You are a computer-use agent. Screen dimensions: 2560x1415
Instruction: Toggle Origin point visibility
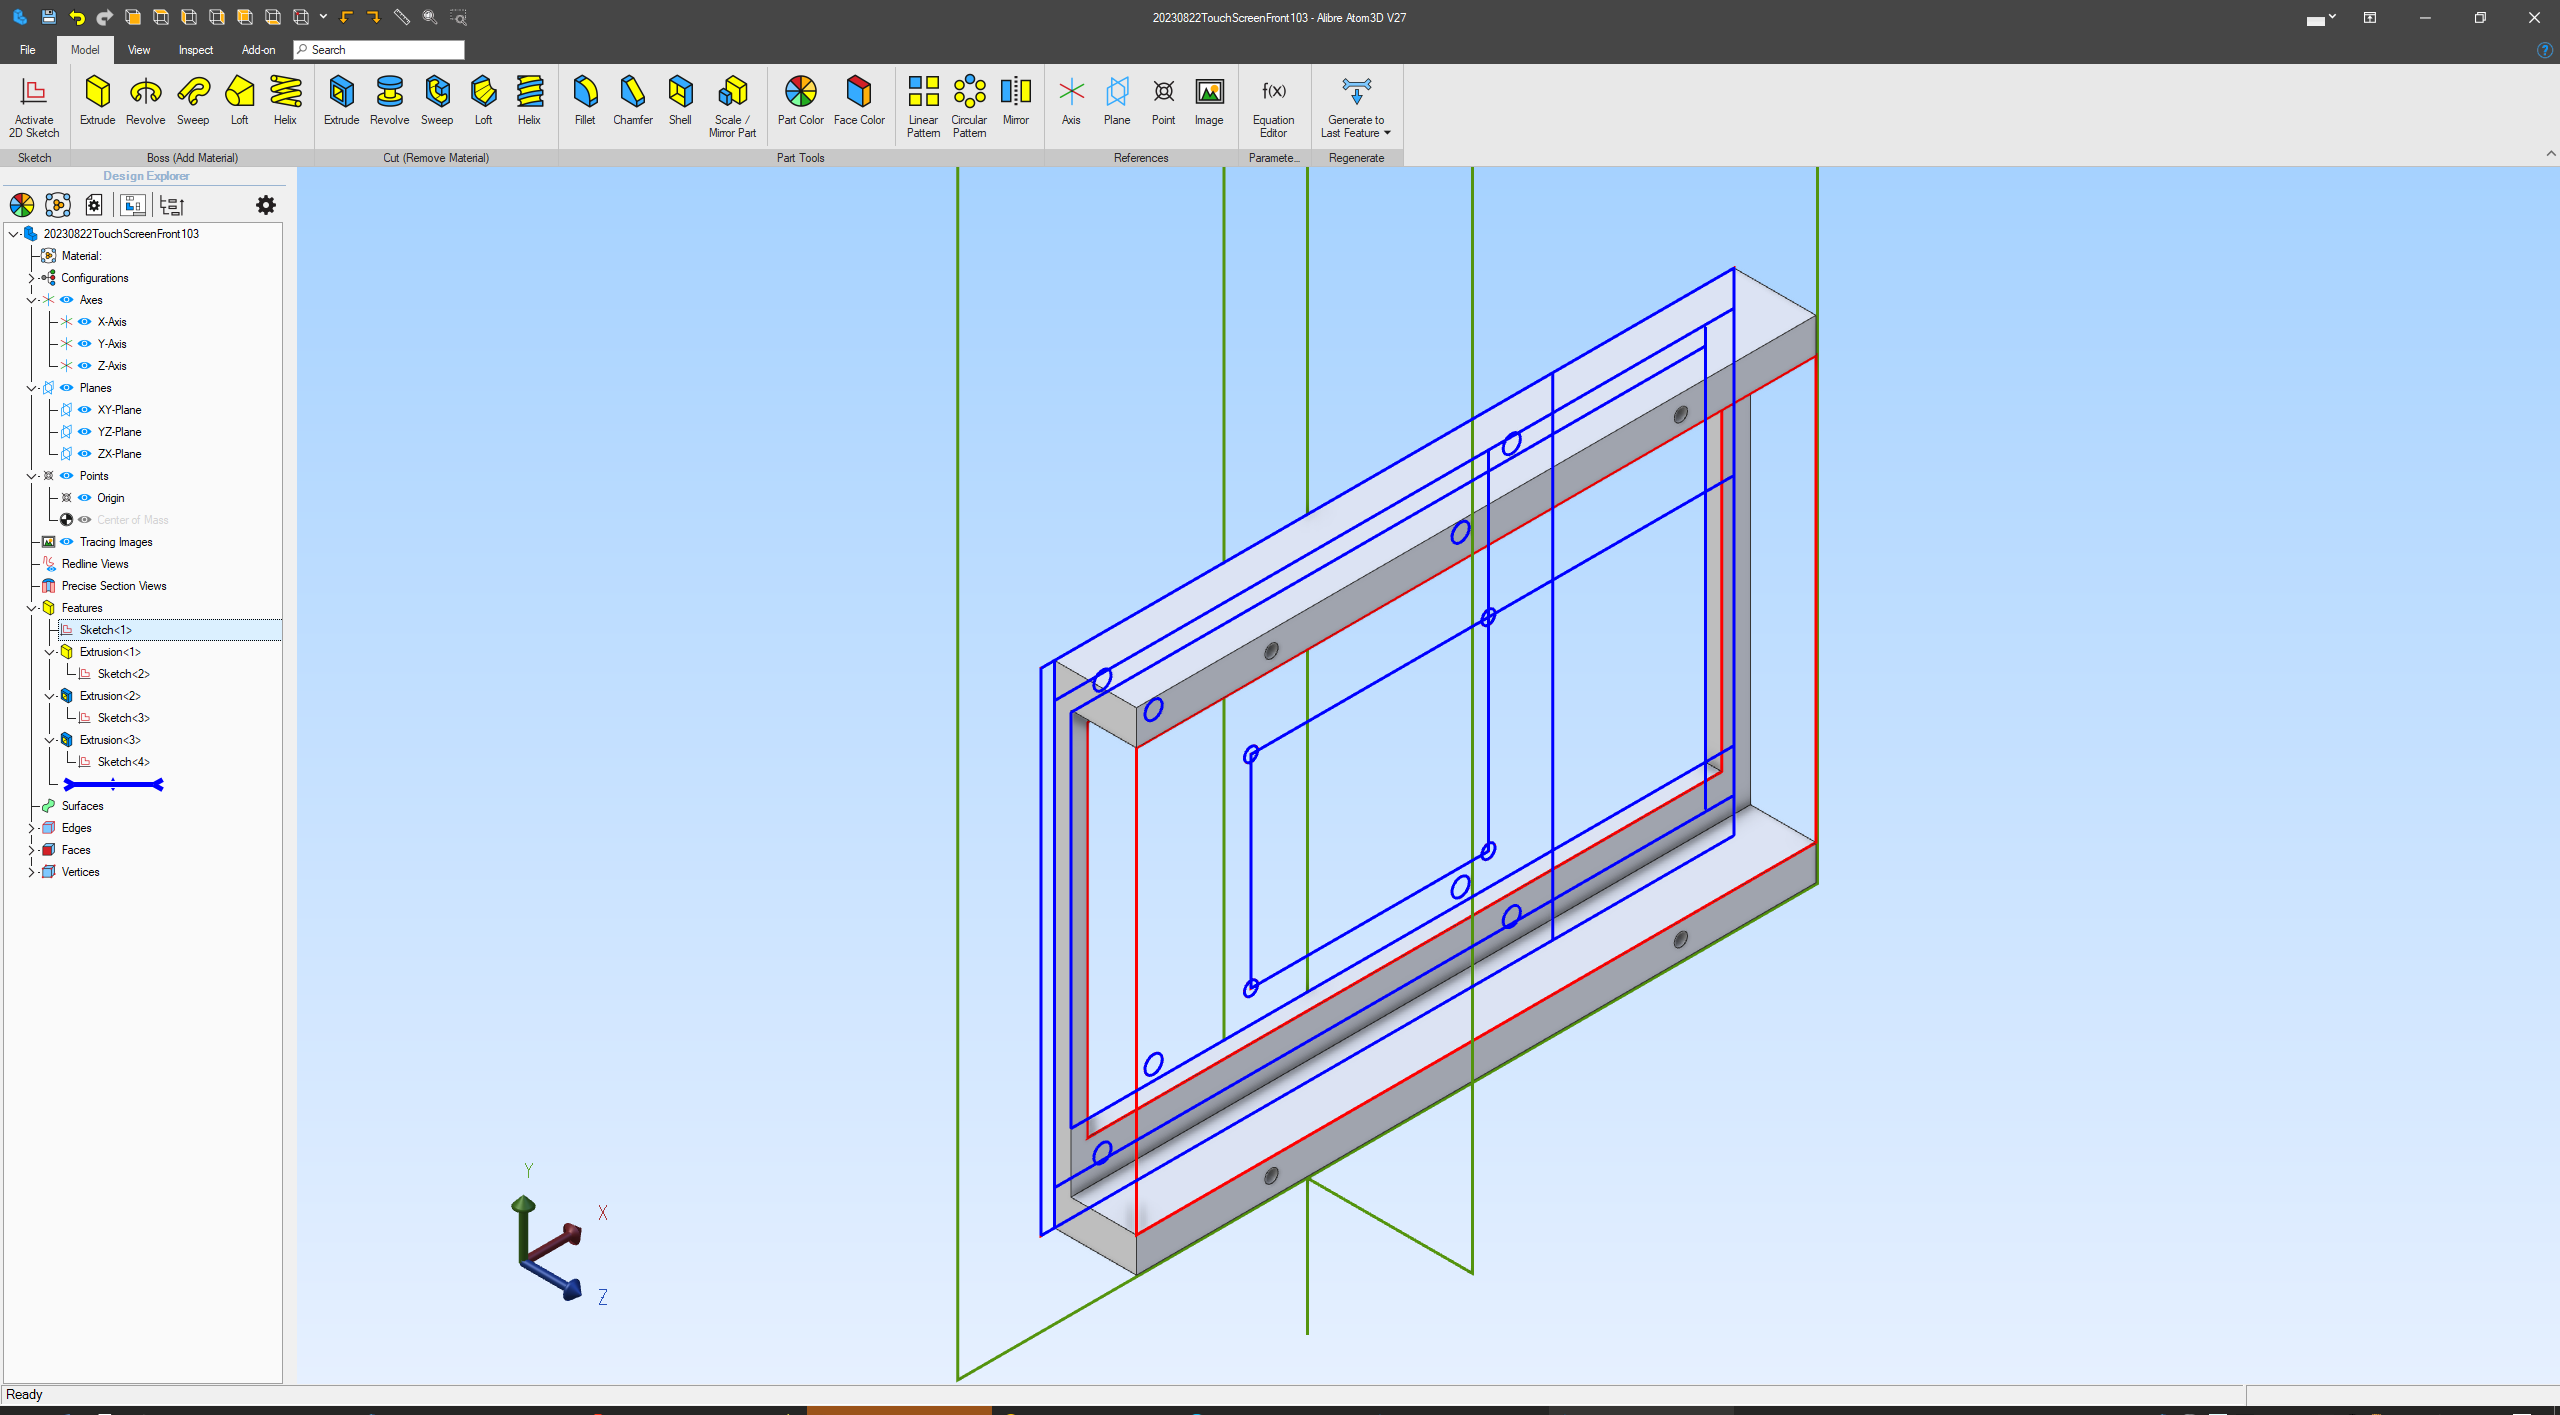coord(85,498)
